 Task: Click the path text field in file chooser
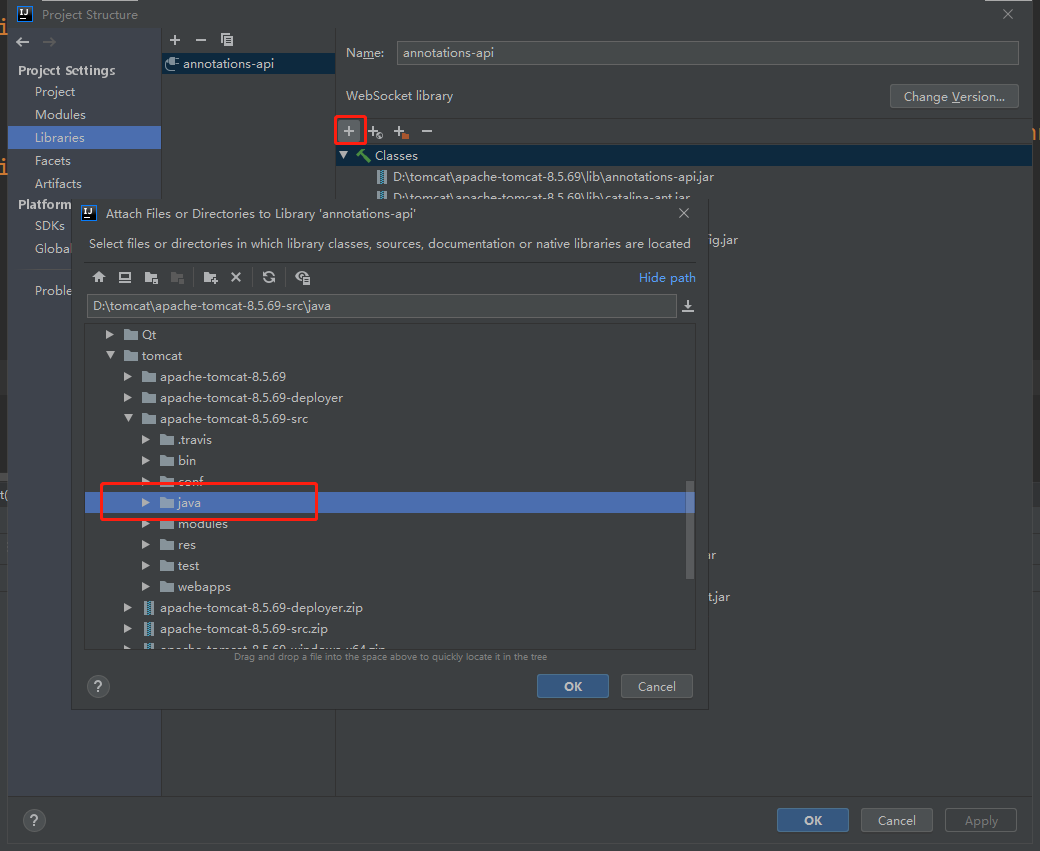pyautogui.click(x=381, y=306)
